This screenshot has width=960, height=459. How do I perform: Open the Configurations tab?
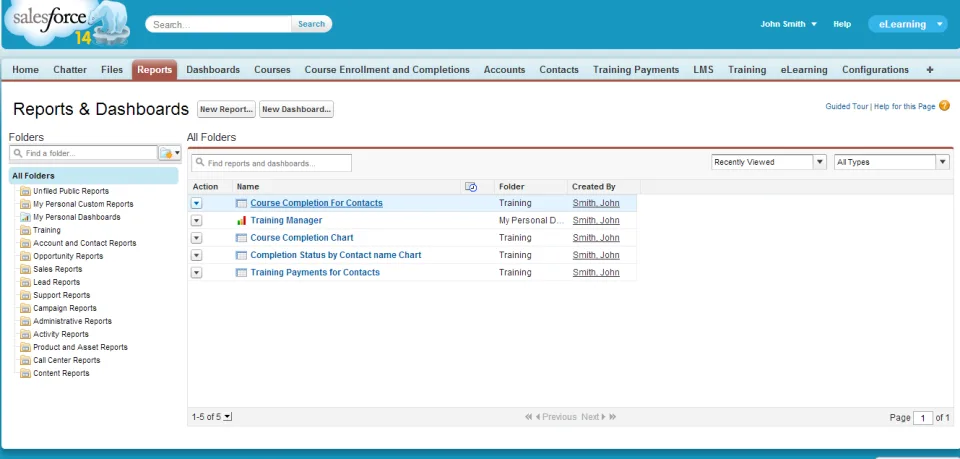(876, 70)
